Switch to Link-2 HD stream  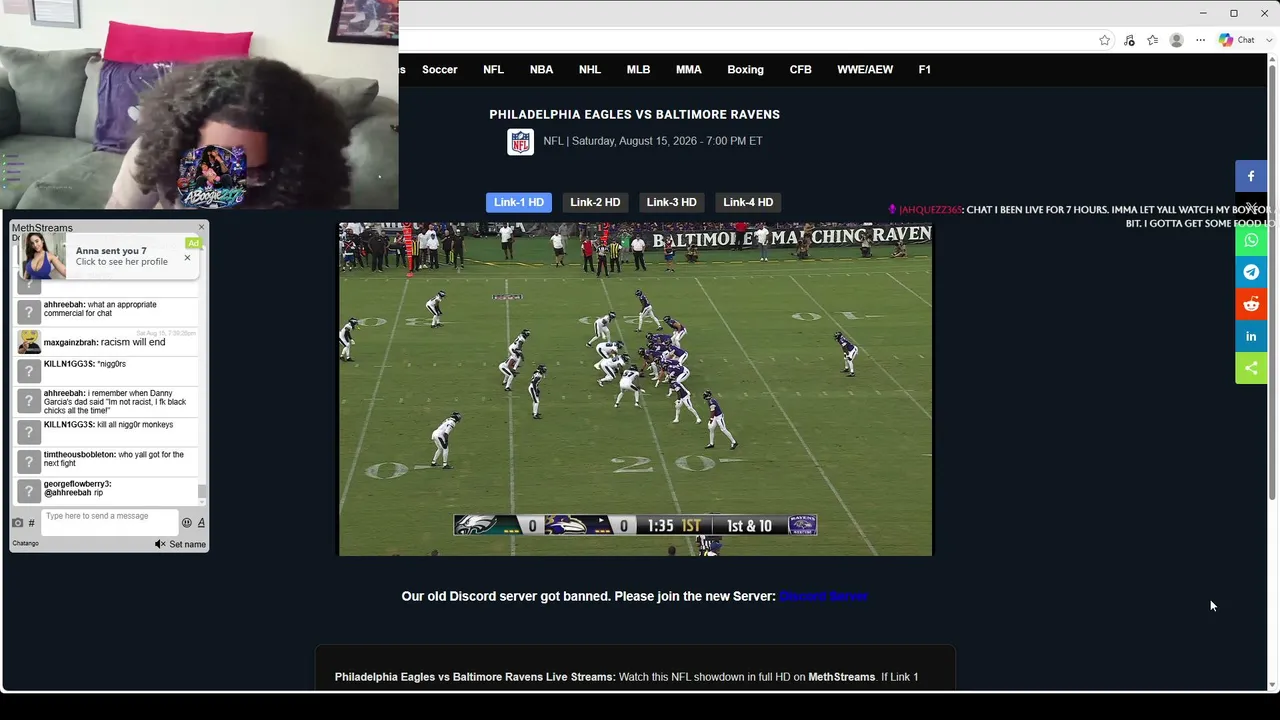(595, 202)
